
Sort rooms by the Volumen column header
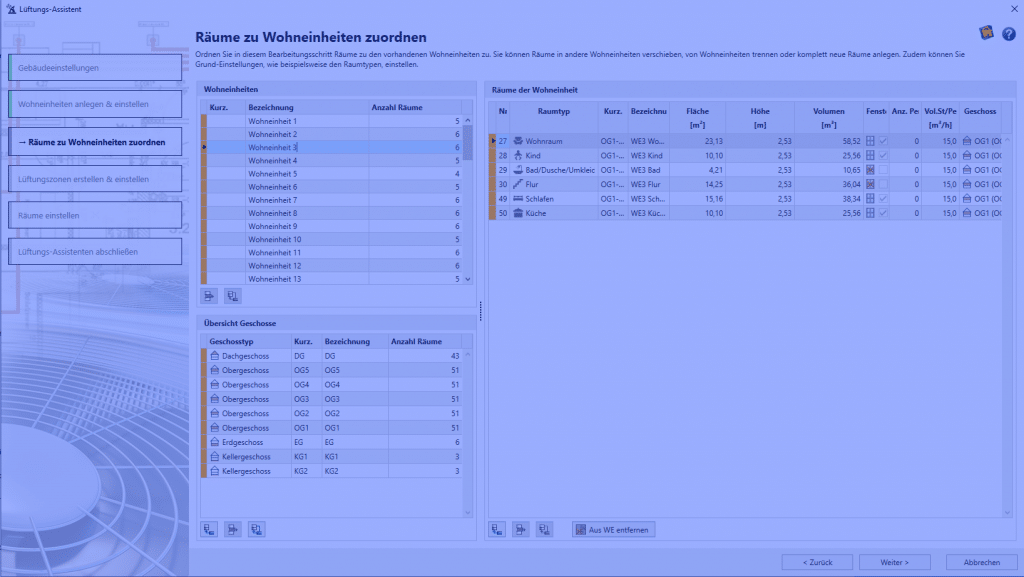829,117
